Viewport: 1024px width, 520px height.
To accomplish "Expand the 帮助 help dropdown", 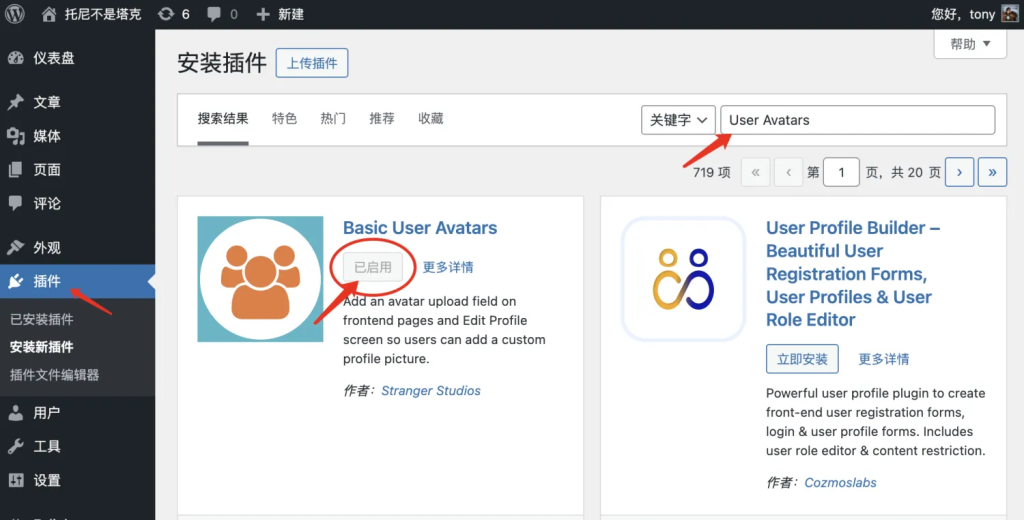I will tap(970, 44).
